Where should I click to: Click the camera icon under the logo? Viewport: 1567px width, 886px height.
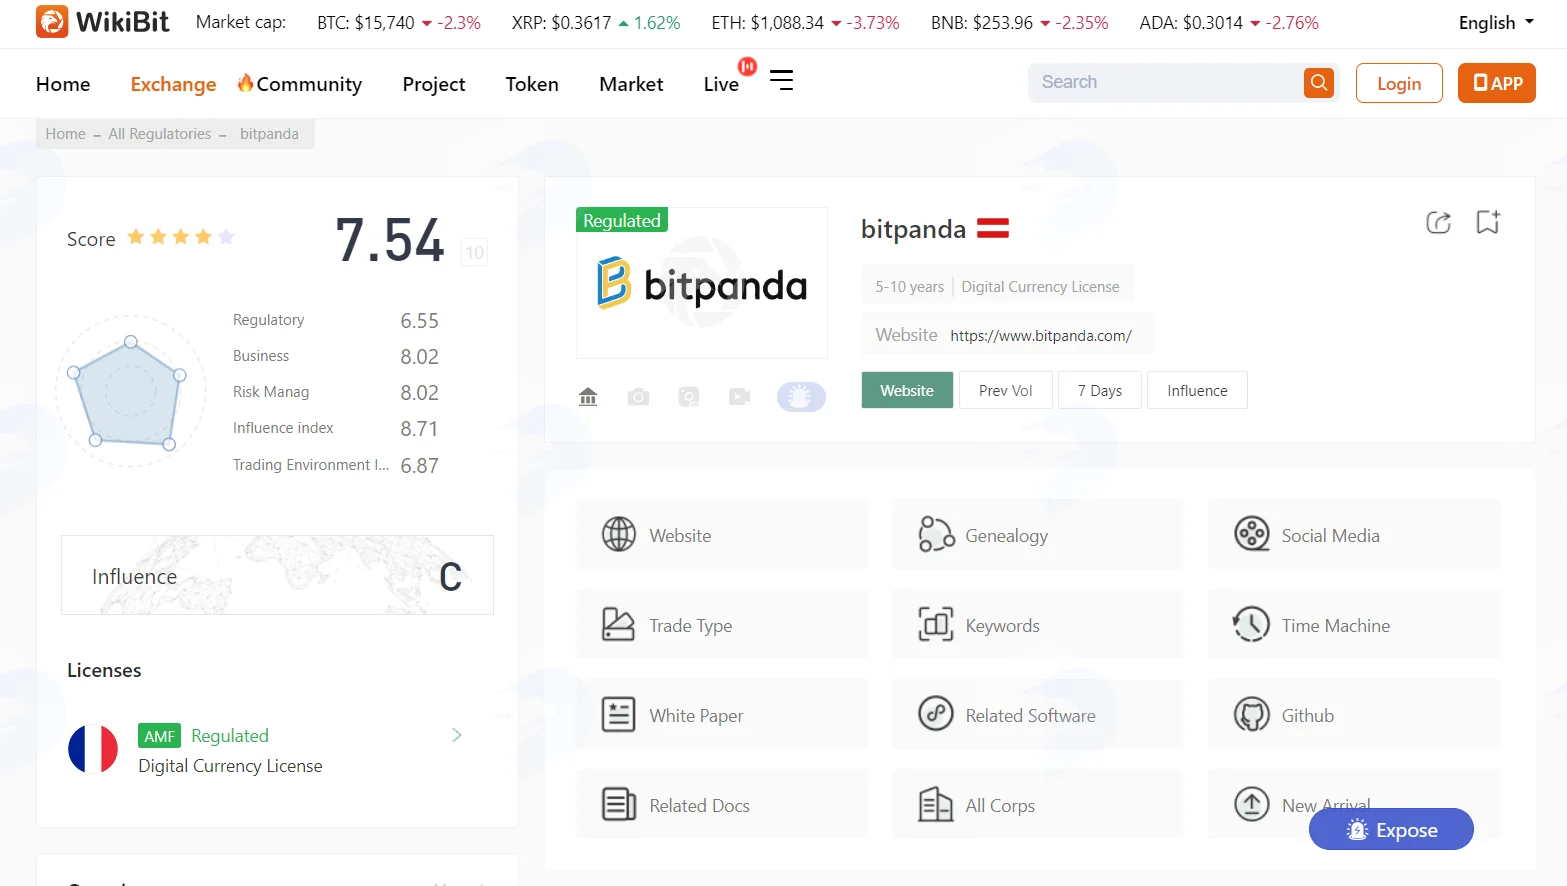638,397
